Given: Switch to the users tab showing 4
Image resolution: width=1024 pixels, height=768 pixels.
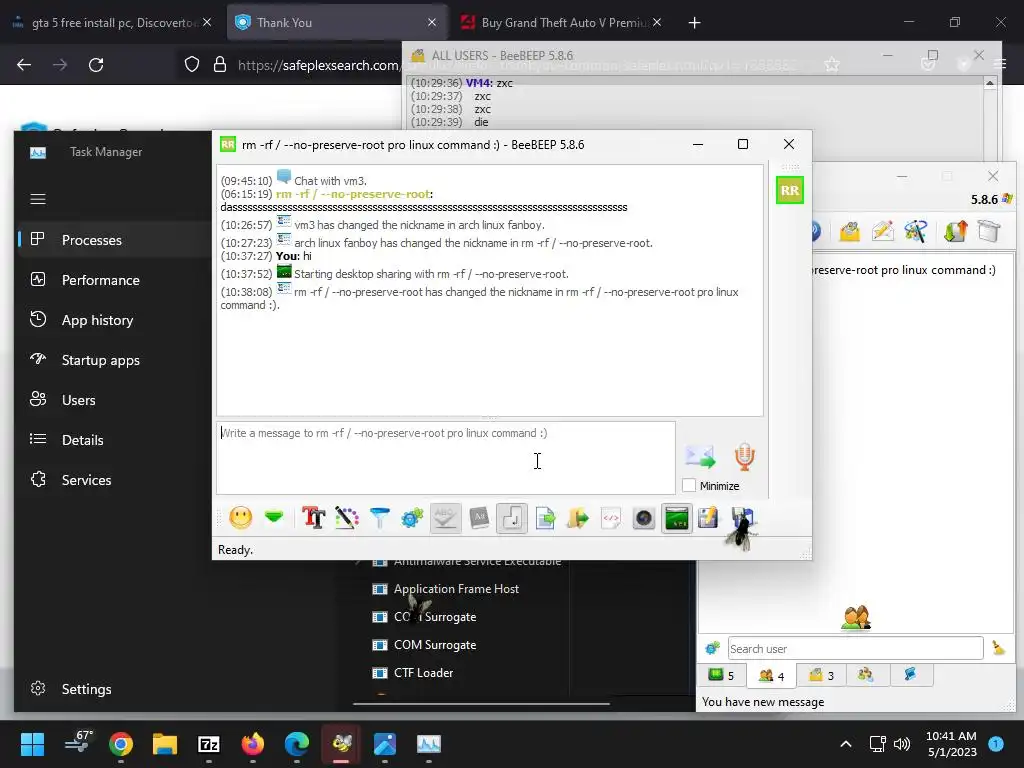Looking at the screenshot, I should click(771, 675).
